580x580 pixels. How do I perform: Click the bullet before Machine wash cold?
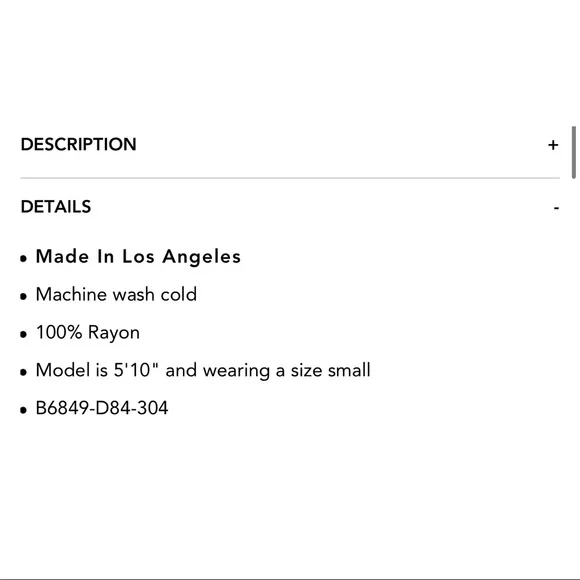[24, 296]
